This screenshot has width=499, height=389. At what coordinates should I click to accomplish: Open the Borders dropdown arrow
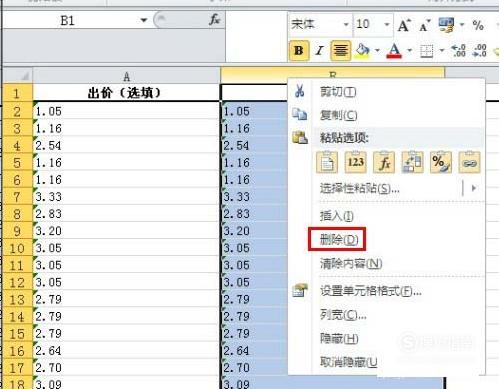point(442,51)
